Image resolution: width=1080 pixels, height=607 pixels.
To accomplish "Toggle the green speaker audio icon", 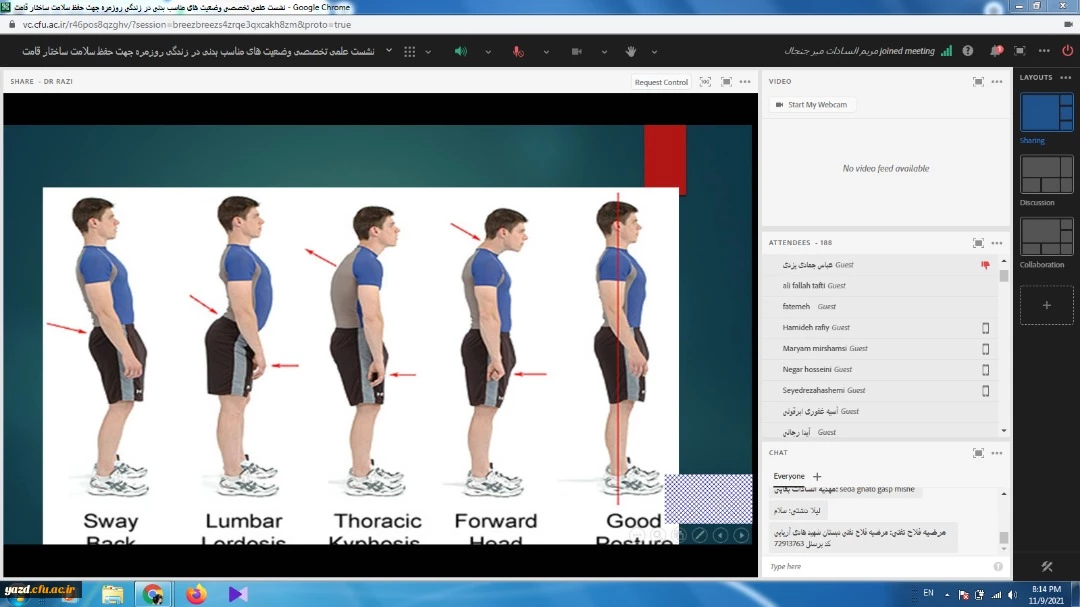I will [x=461, y=51].
